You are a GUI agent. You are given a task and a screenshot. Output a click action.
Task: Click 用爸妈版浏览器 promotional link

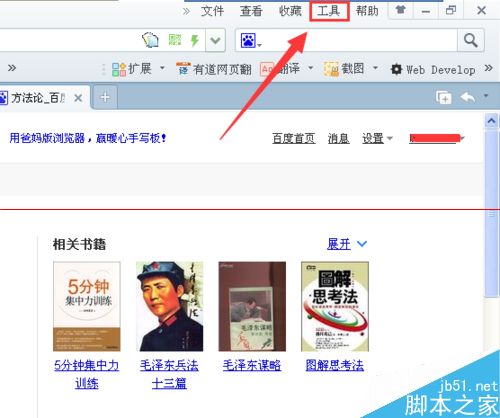88,138
